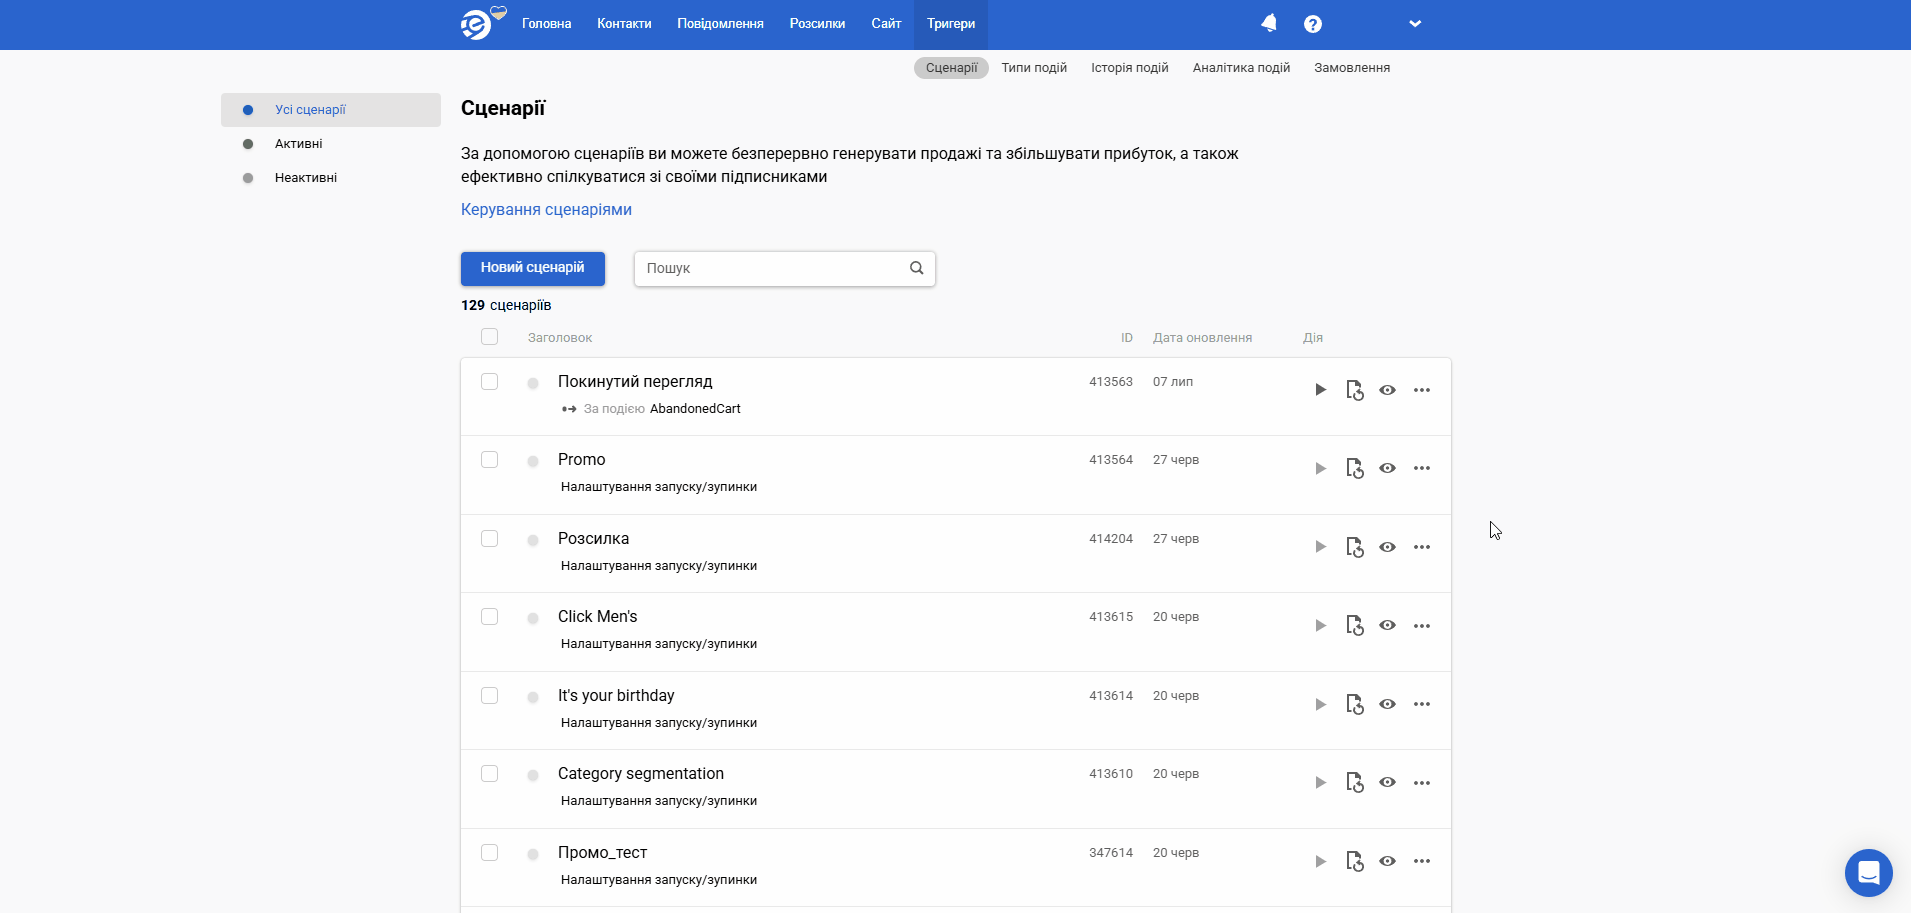Check the Розсилка row checkbox
The width and height of the screenshot is (1911, 913).
click(489, 538)
